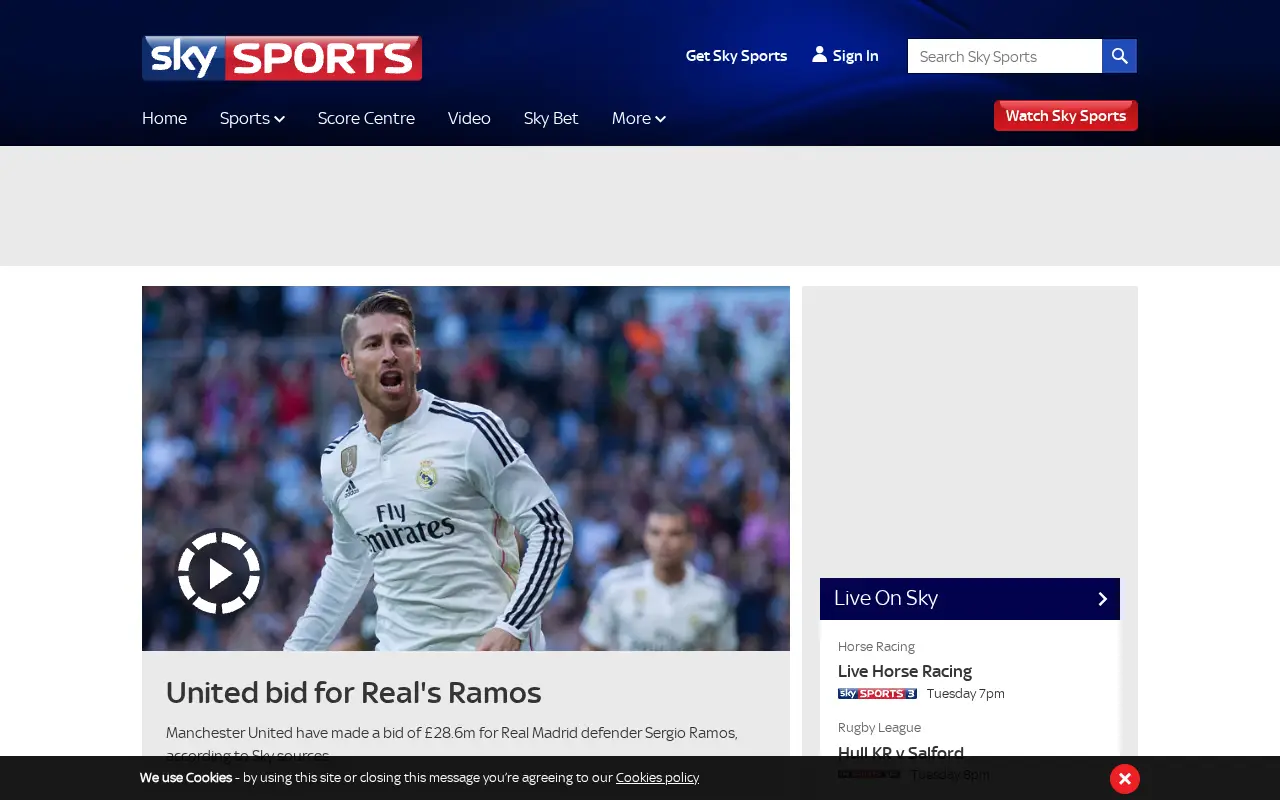Go to Home in navigation

(164, 118)
